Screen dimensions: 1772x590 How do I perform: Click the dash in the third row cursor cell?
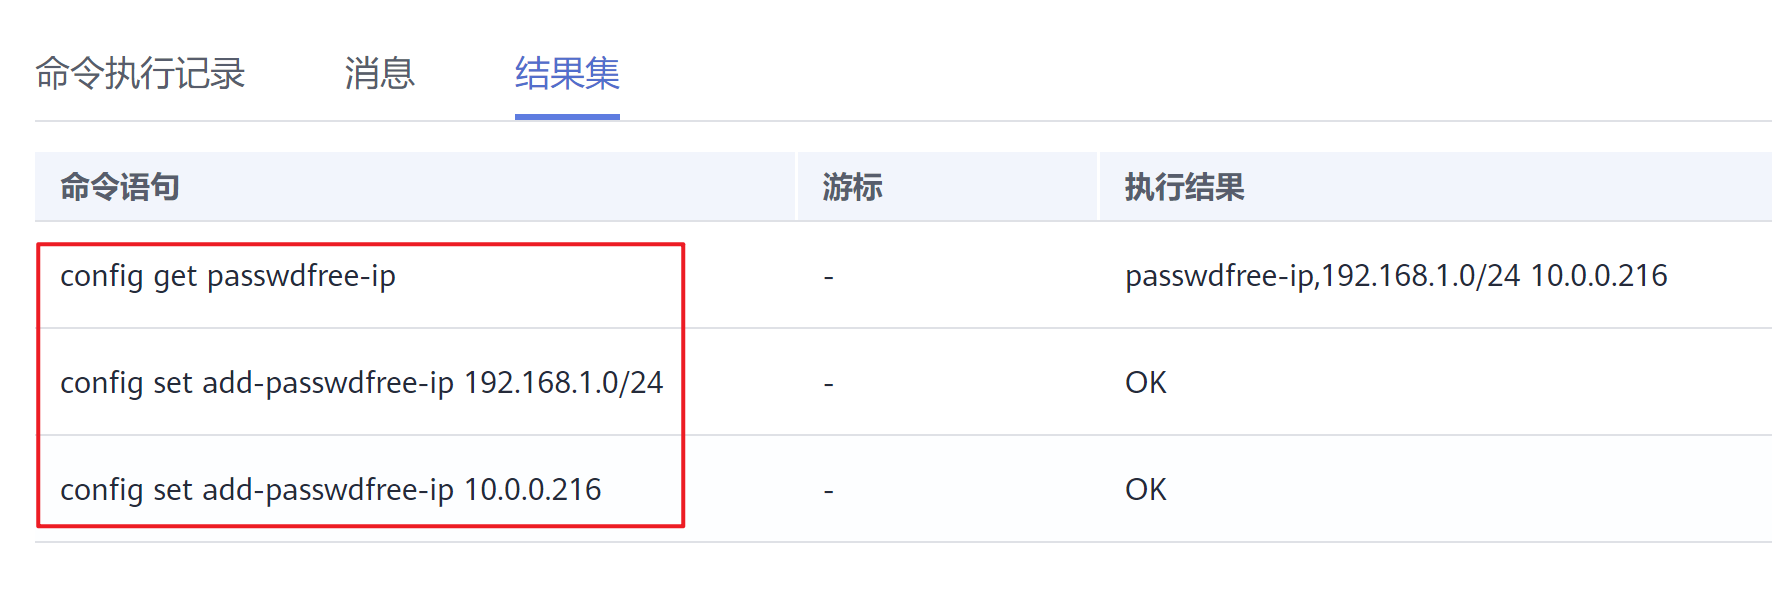(x=827, y=489)
